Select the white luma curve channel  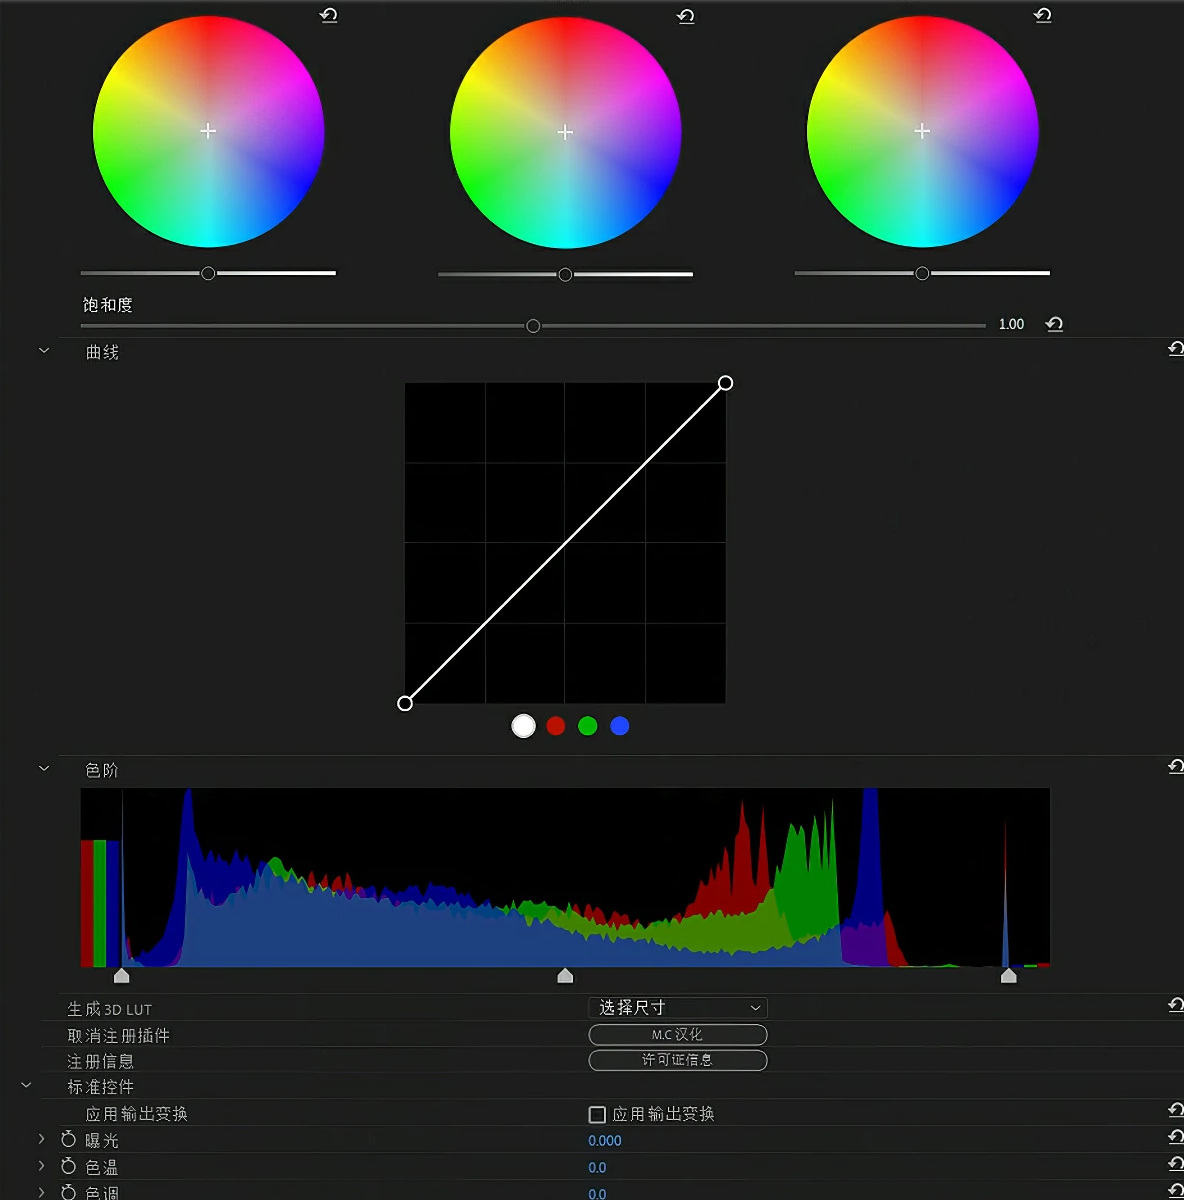[x=523, y=726]
